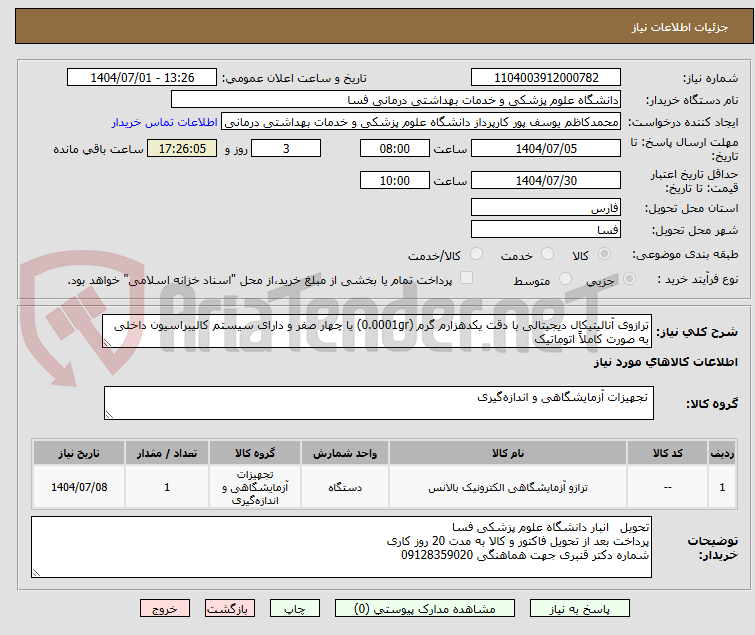Toggle the Islamic treasury payment checkbox
The height and width of the screenshot is (635, 755).
466,278
